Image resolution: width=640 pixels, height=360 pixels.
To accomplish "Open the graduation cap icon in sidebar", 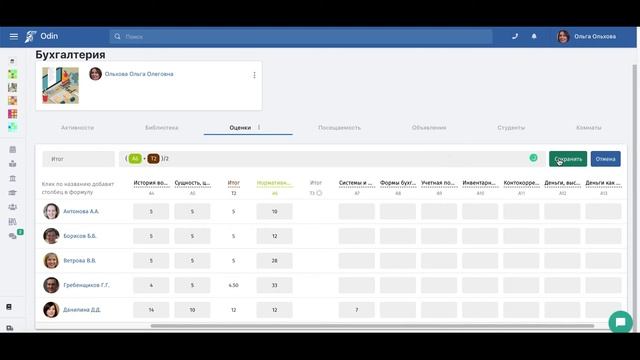I will [13, 193].
